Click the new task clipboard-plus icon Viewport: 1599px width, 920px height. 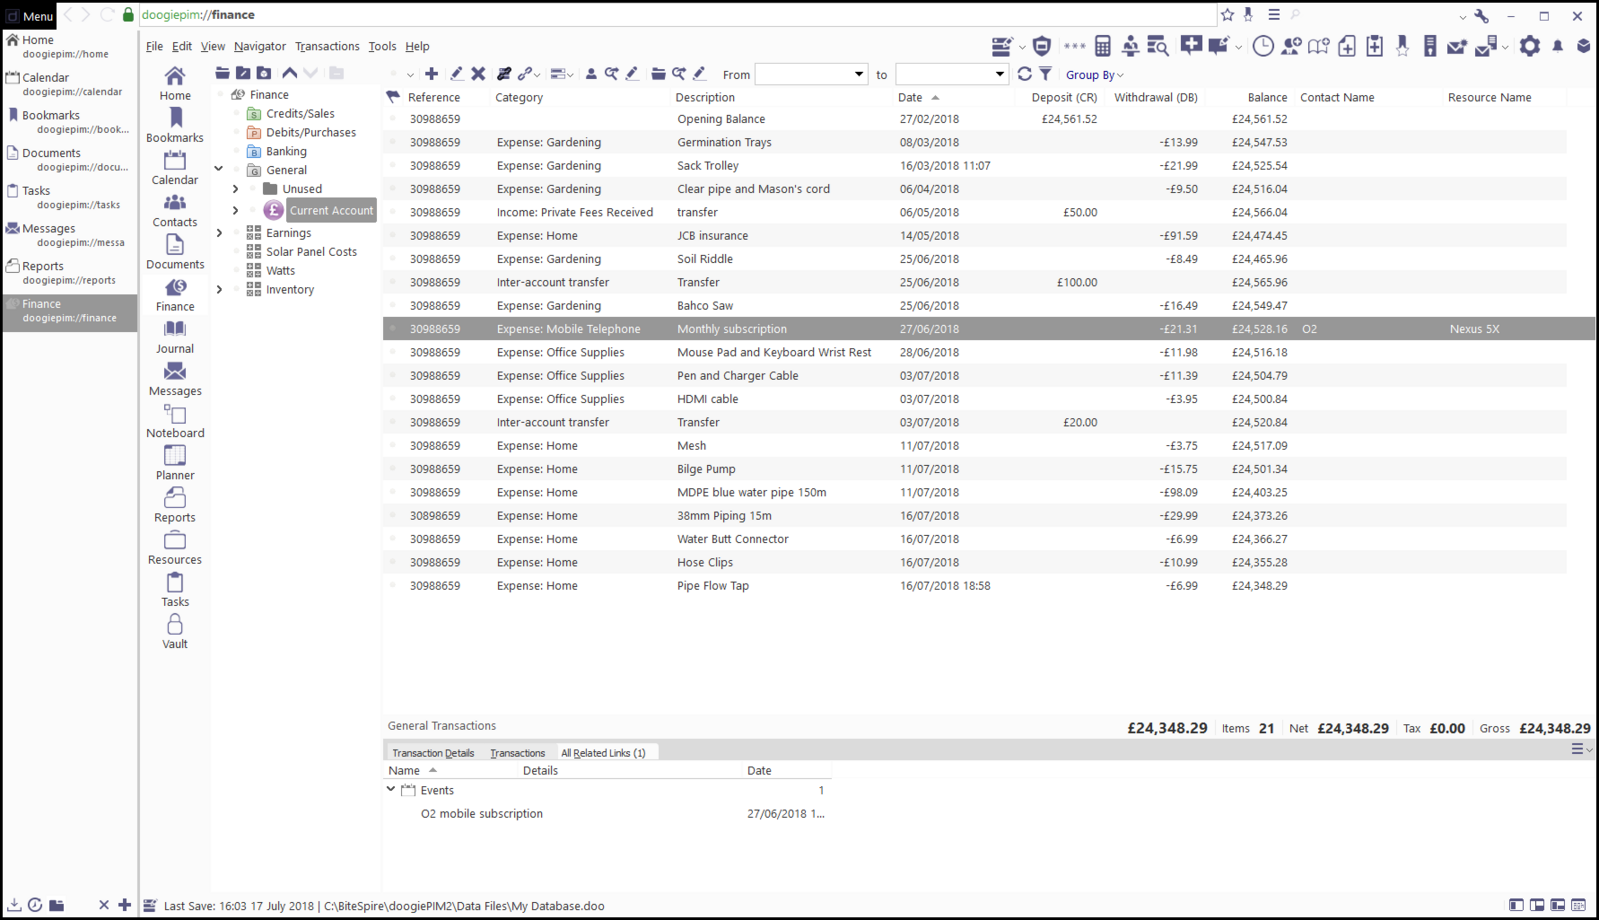1375,46
